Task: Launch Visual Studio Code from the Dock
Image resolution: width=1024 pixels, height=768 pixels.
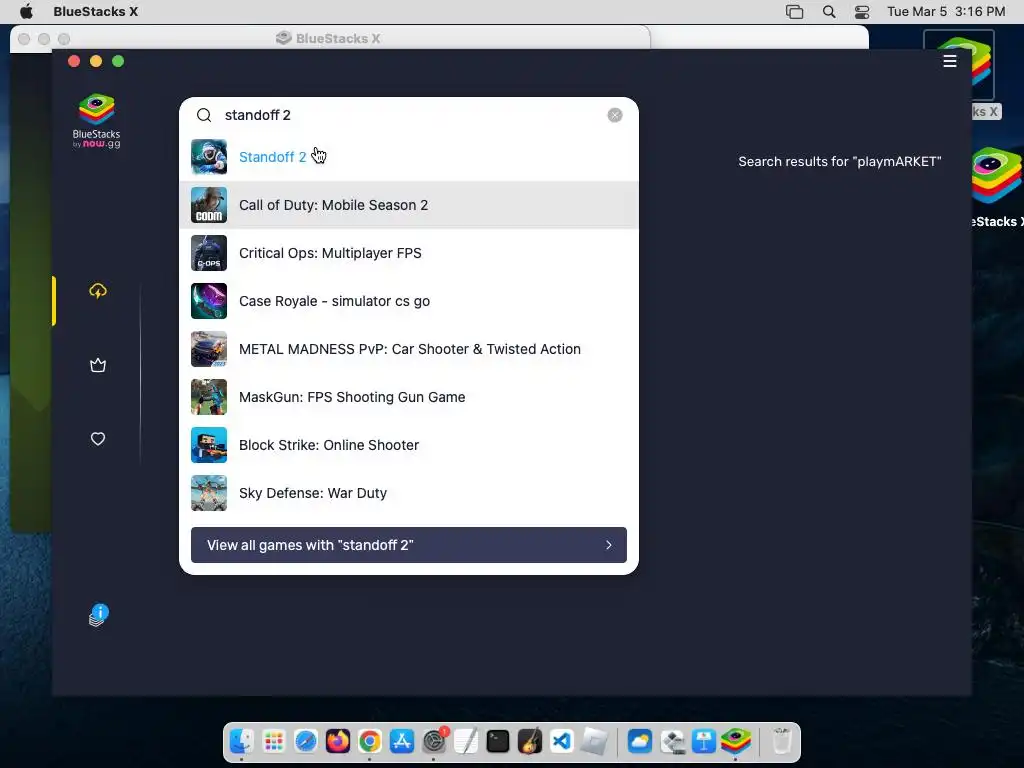Action: [562, 742]
